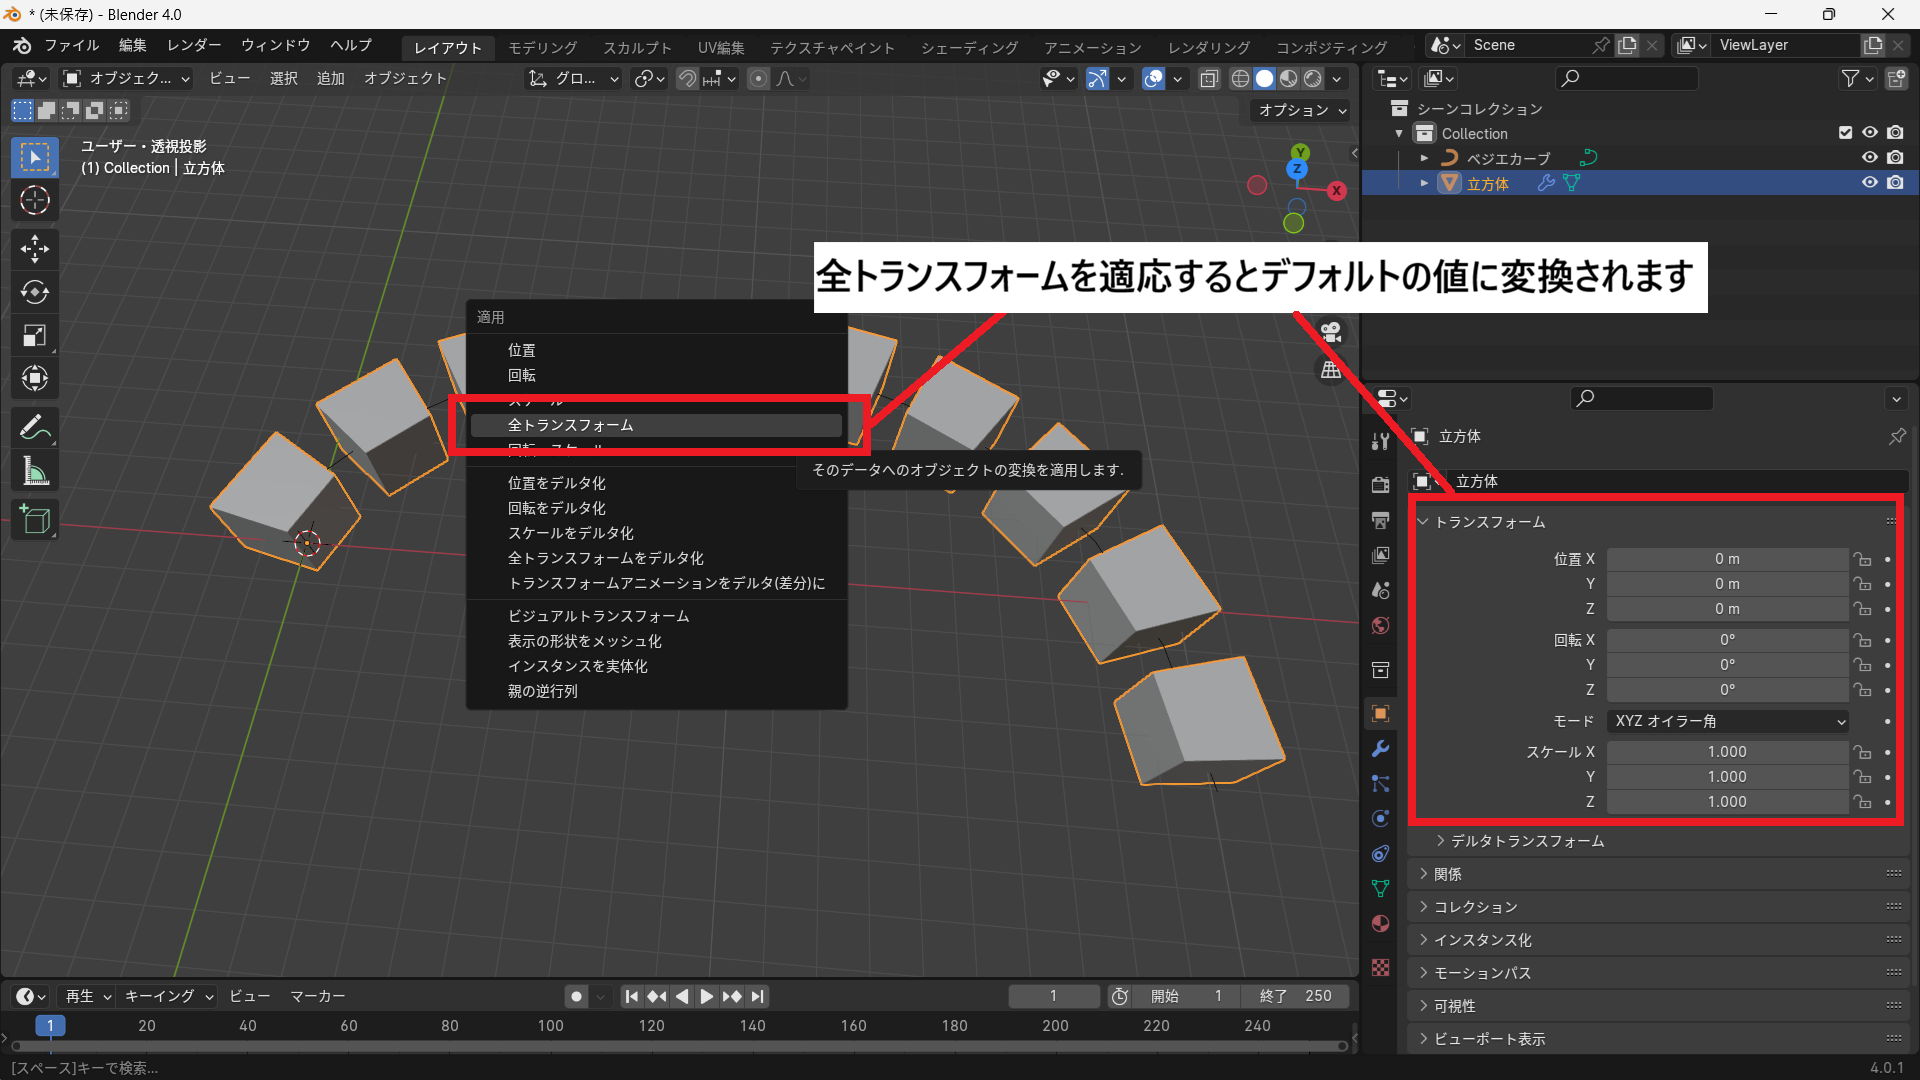Select the Measure ruler tool
1920x1080 pixels.
(35, 472)
